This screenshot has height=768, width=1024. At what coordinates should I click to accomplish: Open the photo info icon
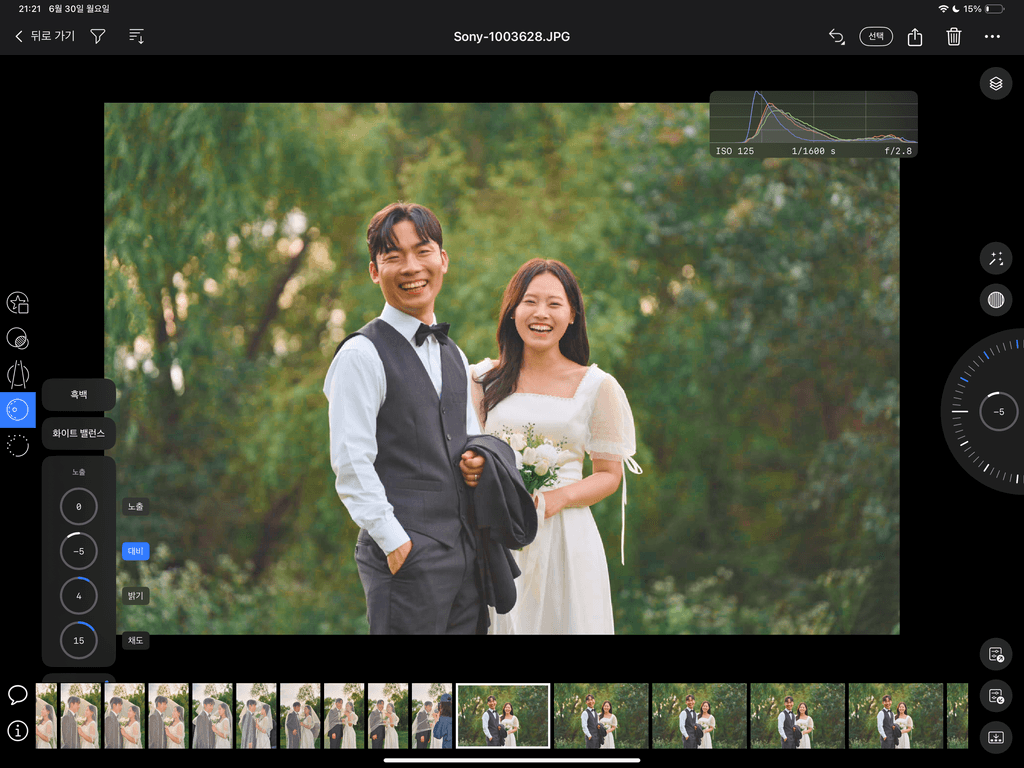[x=18, y=731]
